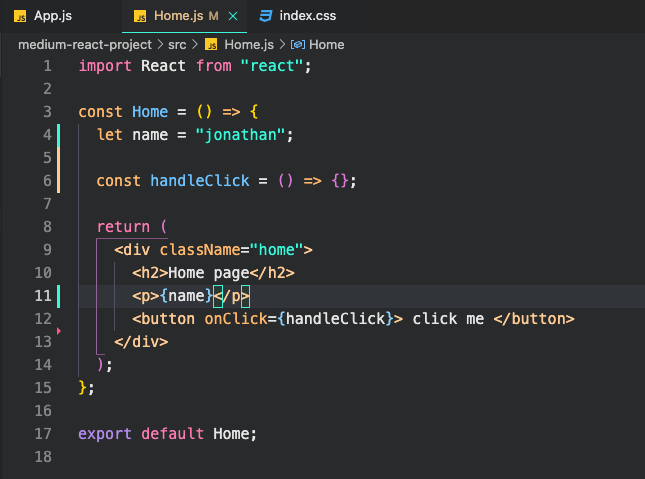Image resolution: width=645 pixels, height=479 pixels.
Task: Click 'Home page' heading text on line 10
Action: 209,273
